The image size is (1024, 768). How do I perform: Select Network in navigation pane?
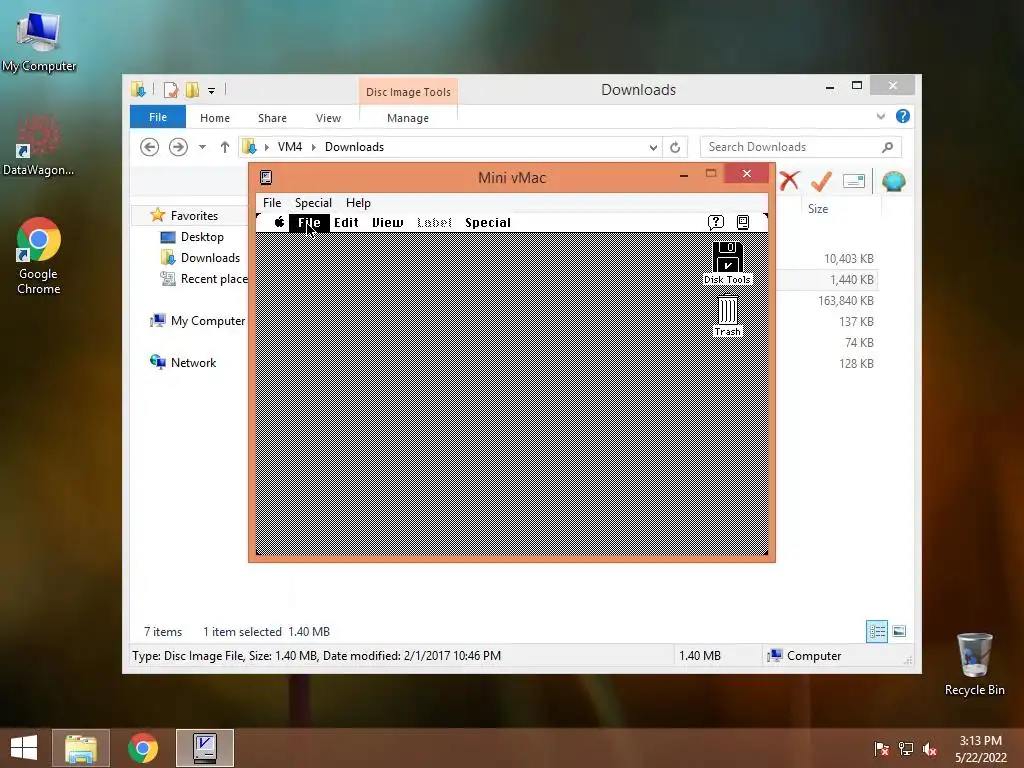(183, 362)
